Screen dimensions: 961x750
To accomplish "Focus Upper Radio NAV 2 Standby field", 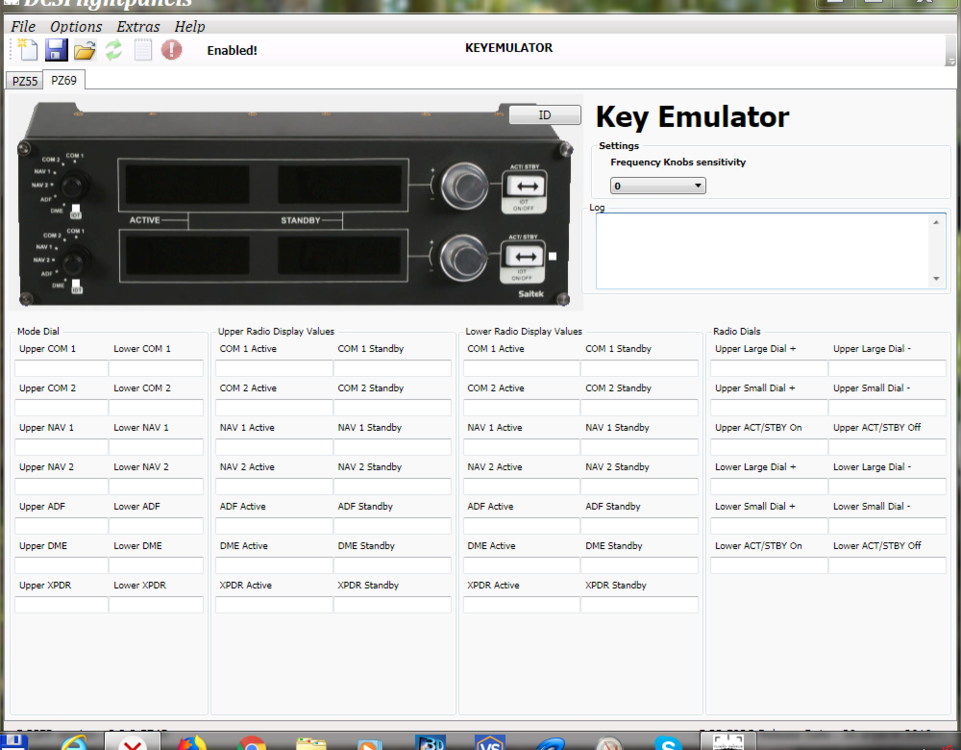I will click(x=392, y=487).
